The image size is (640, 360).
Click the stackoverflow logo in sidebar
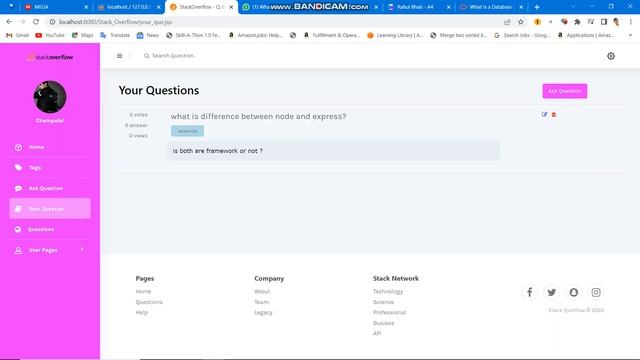click(x=50, y=58)
